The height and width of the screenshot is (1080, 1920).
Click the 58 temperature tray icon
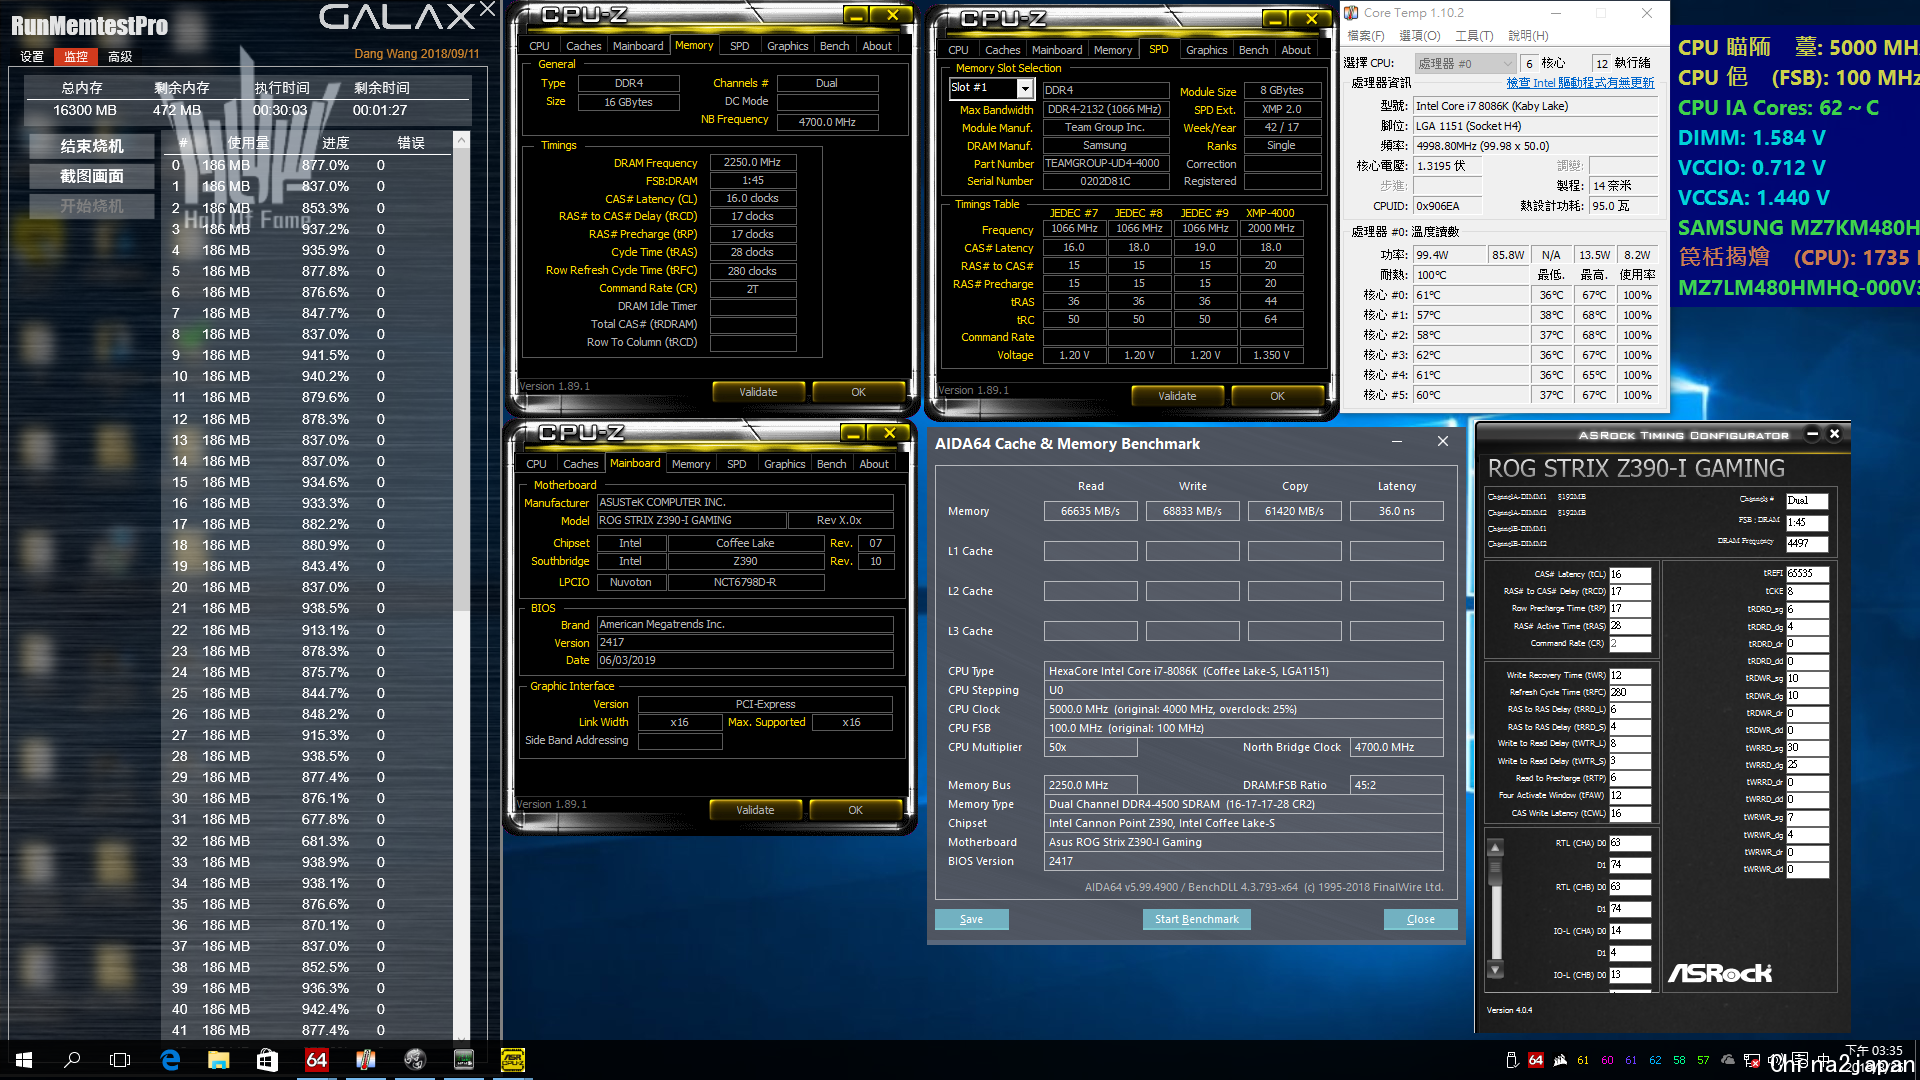[1679, 1060]
